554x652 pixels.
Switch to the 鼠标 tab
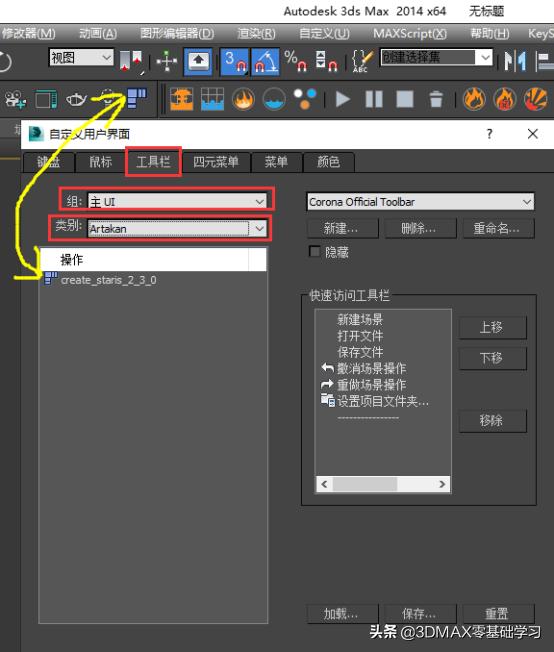(101, 162)
